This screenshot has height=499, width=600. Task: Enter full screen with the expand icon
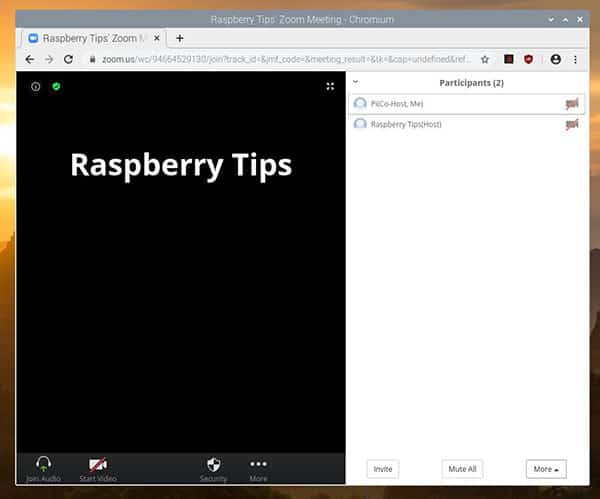[x=330, y=86]
